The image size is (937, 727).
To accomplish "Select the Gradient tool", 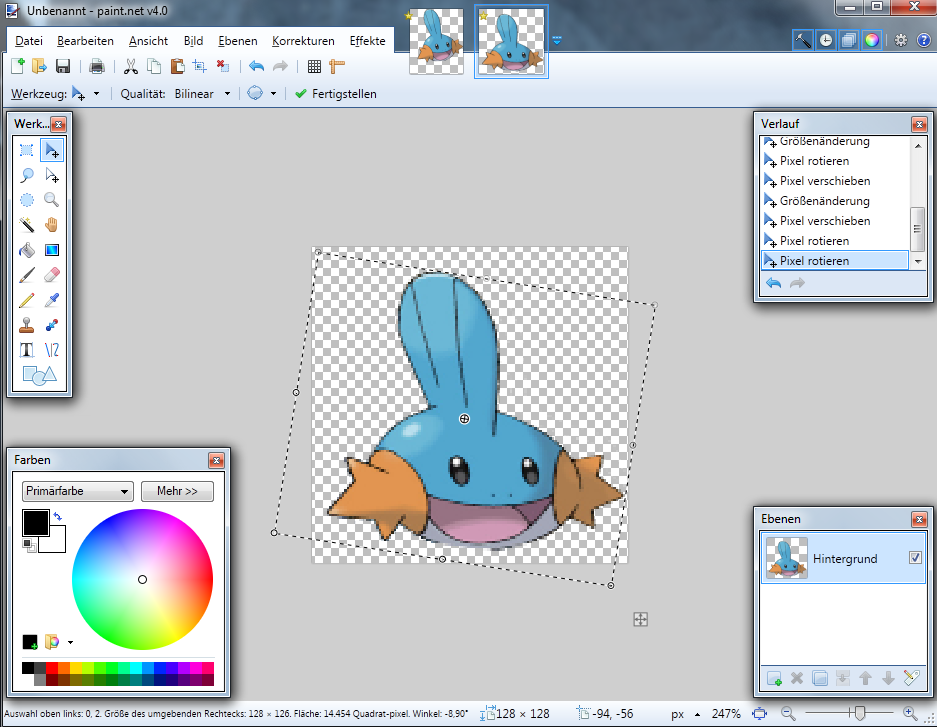I will click(52, 250).
